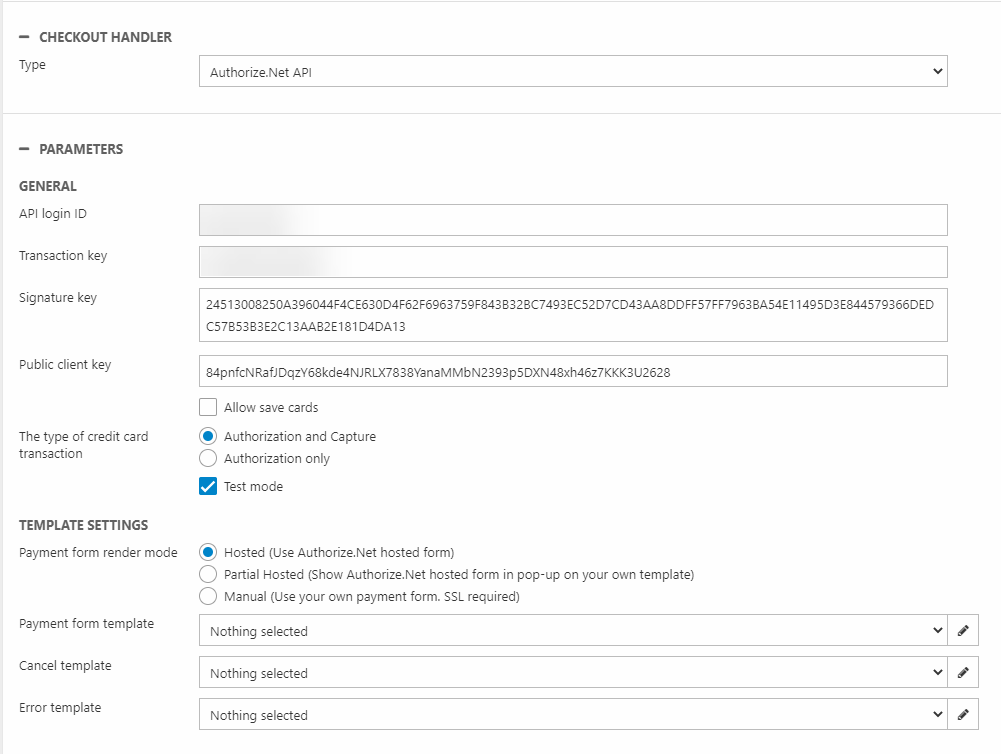Choose Manual payment form render mode
This screenshot has height=754, width=1001.
pos(208,596)
